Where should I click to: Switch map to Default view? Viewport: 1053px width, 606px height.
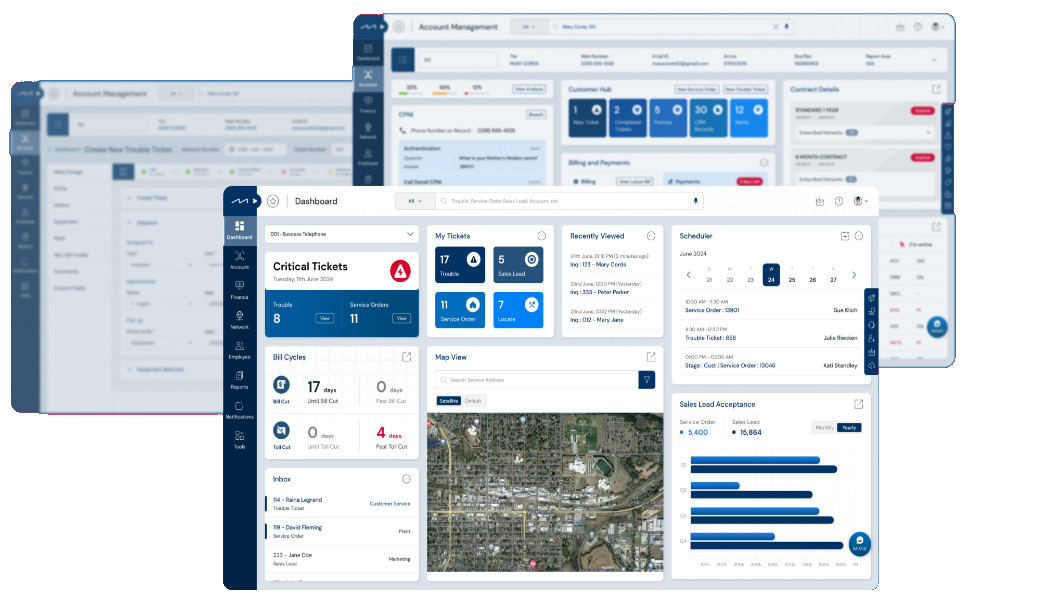click(x=473, y=401)
